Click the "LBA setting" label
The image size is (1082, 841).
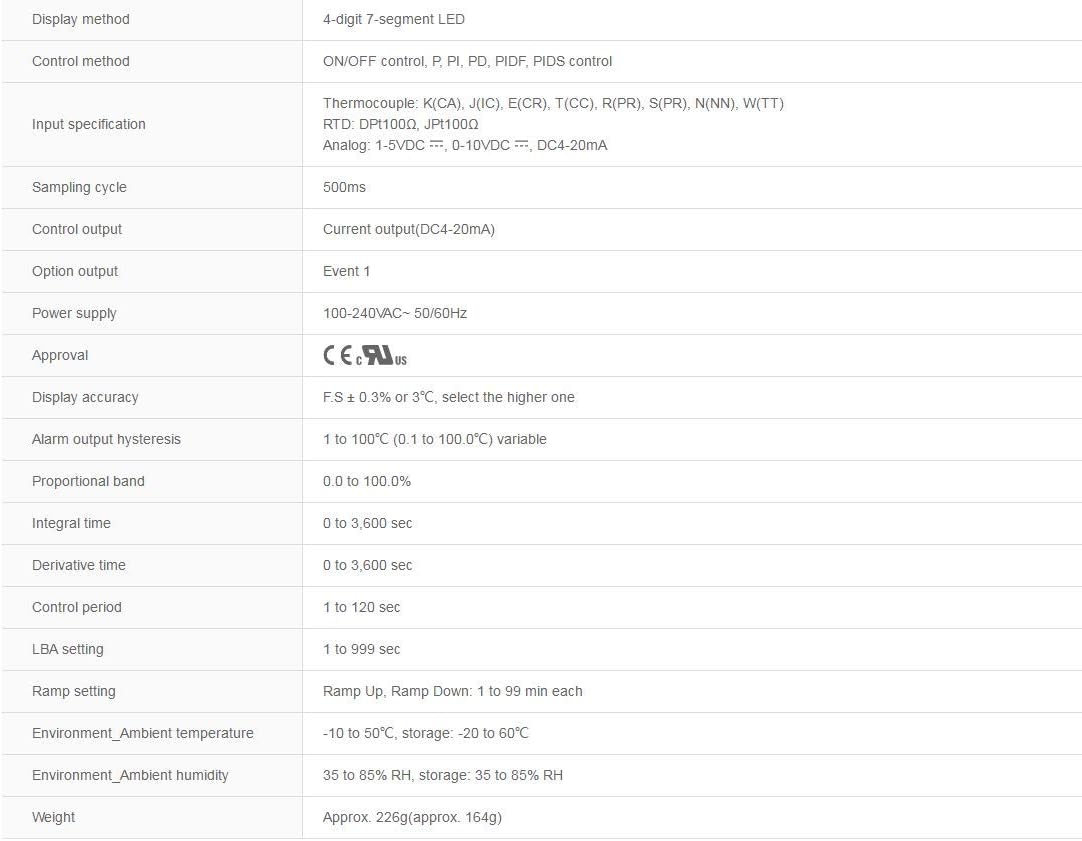tap(68, 649)
